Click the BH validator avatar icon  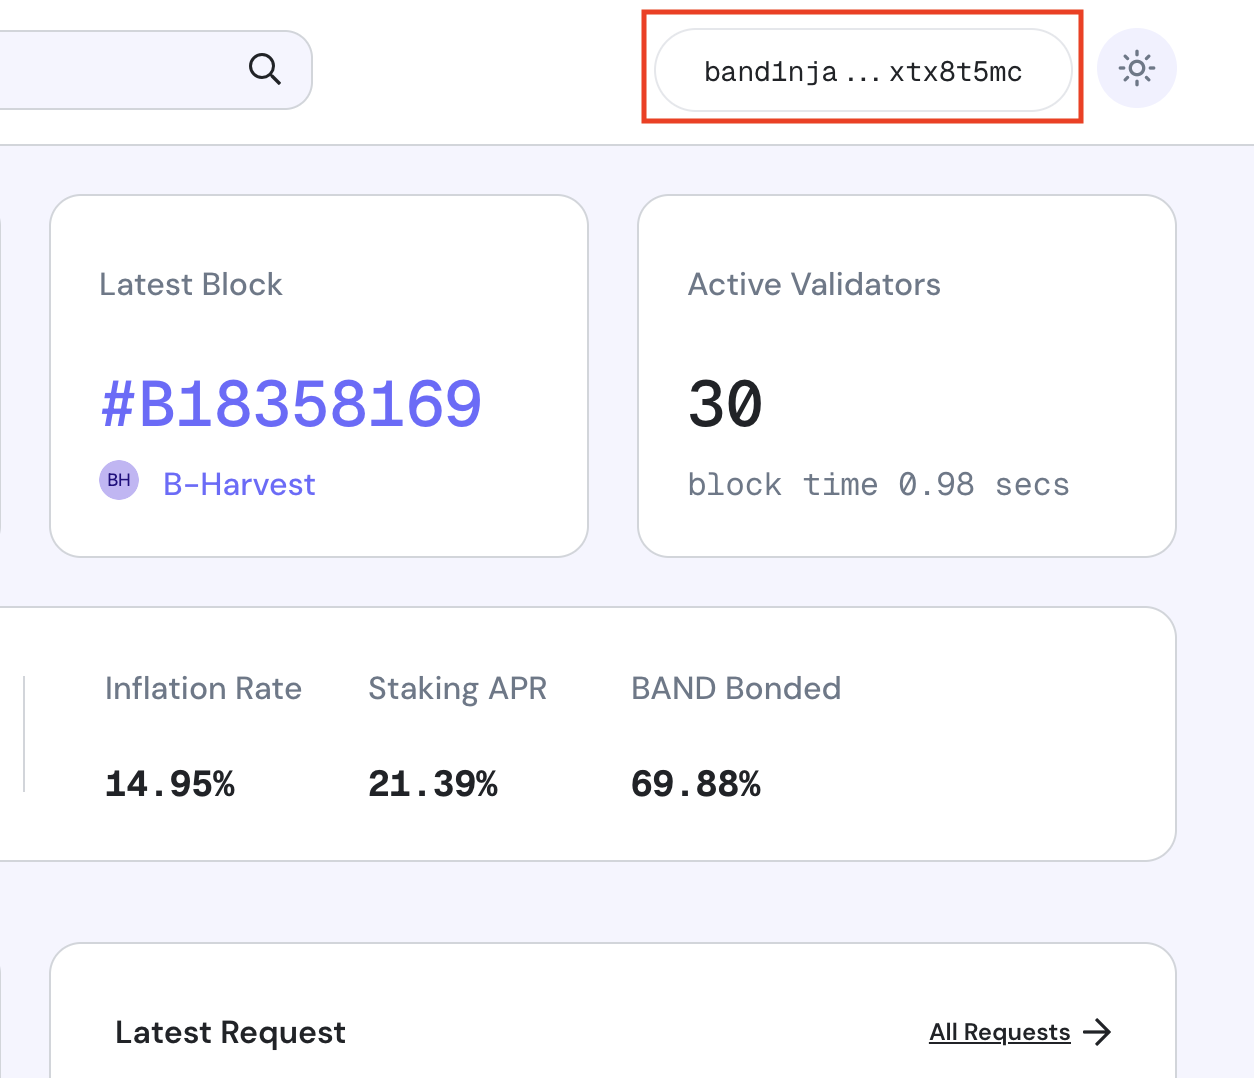click(x=119, y=481)
